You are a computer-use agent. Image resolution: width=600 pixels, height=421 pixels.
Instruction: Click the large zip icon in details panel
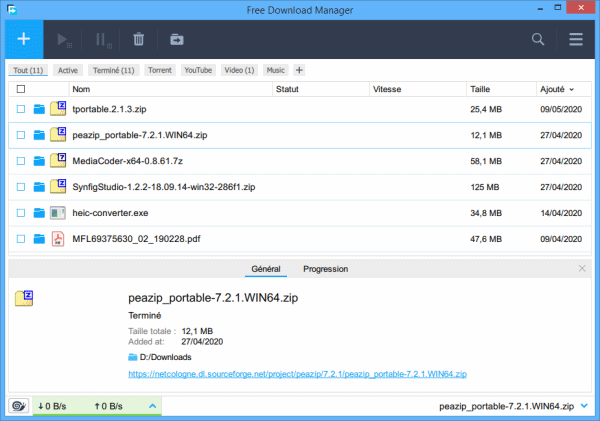click(24, 298)
